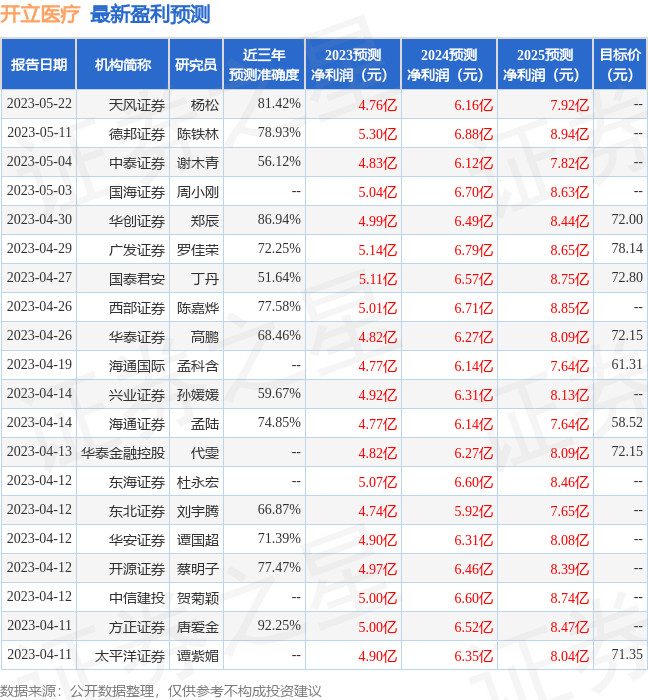648x700 pixels.
Task: Click accuracy value 51.64%
Action: 279,278
